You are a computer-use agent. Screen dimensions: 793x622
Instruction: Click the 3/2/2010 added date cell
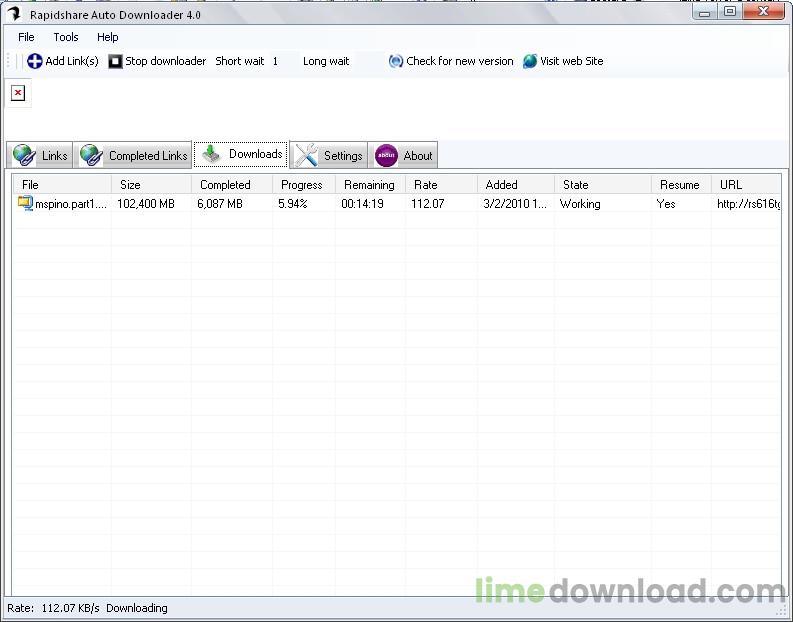pos(515,204)
